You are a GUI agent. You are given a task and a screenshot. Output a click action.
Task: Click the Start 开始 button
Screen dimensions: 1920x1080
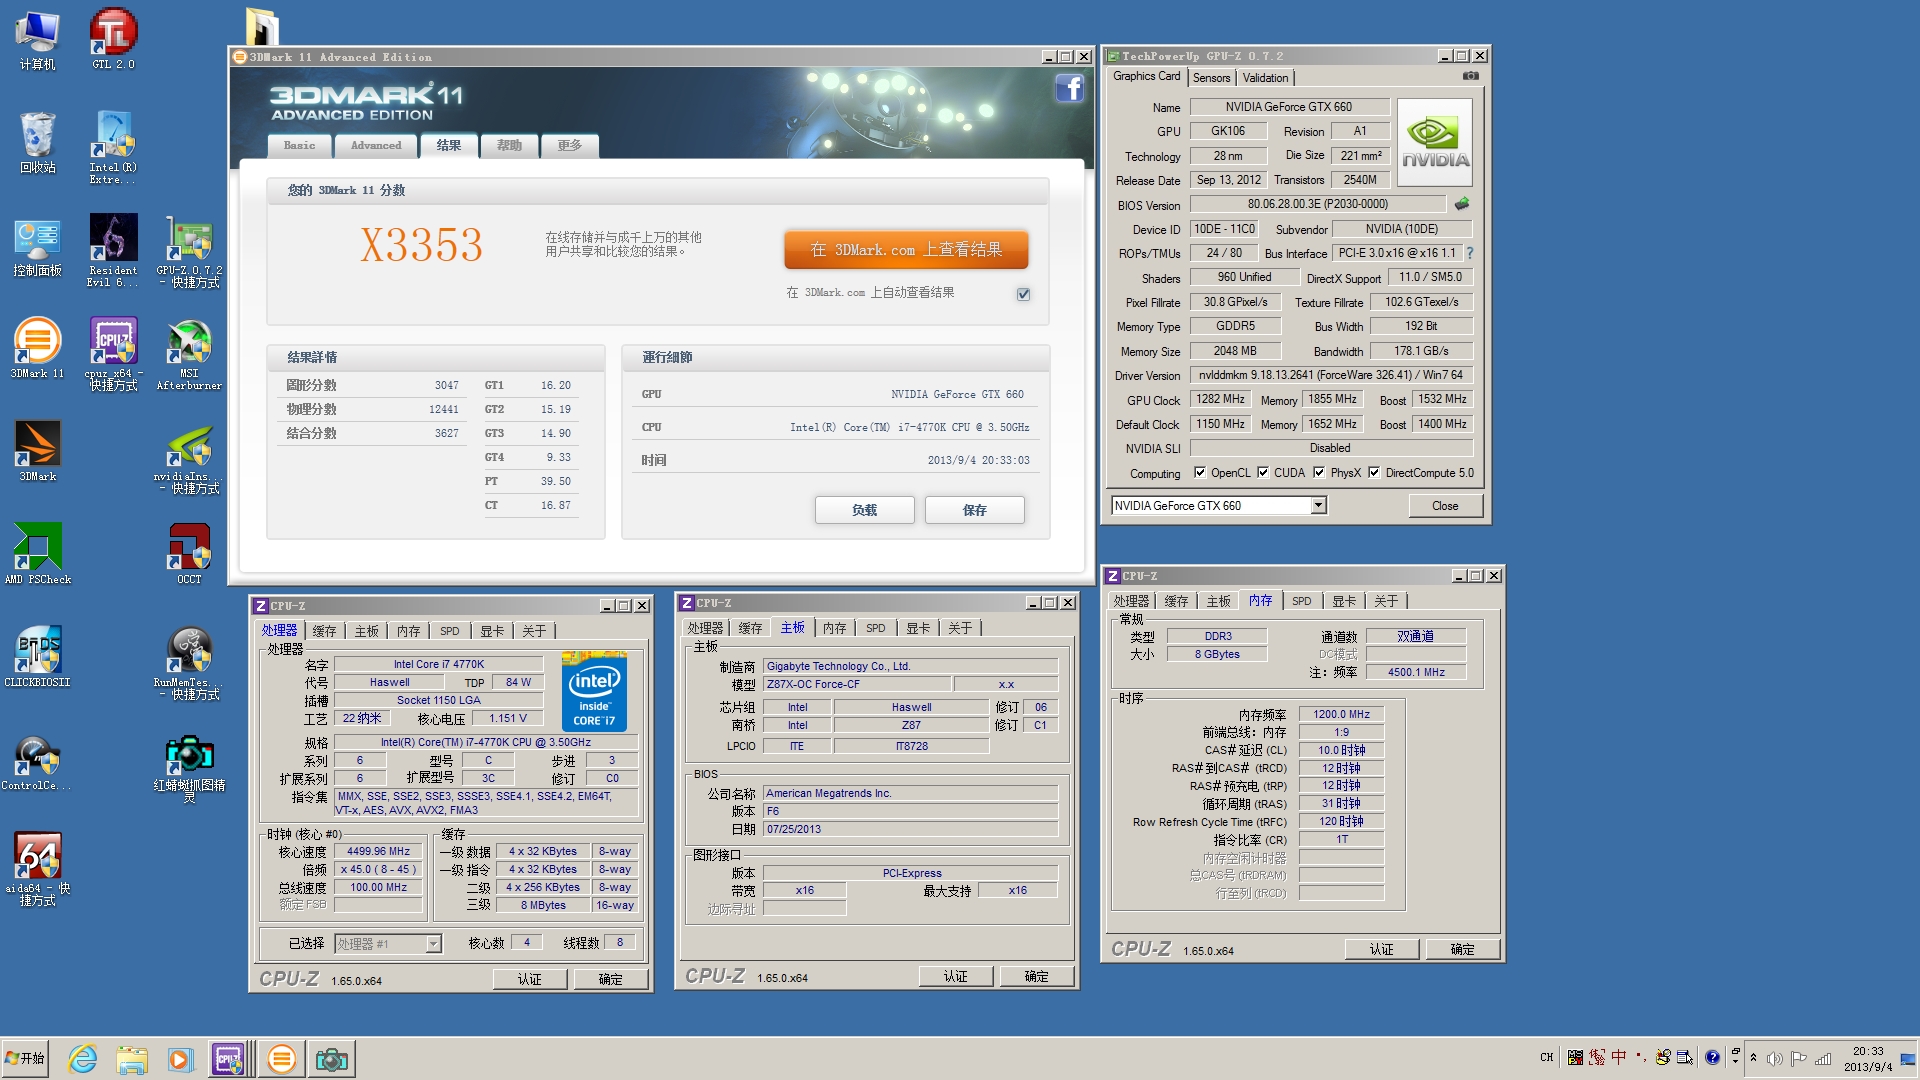(x=26, y=1058)
